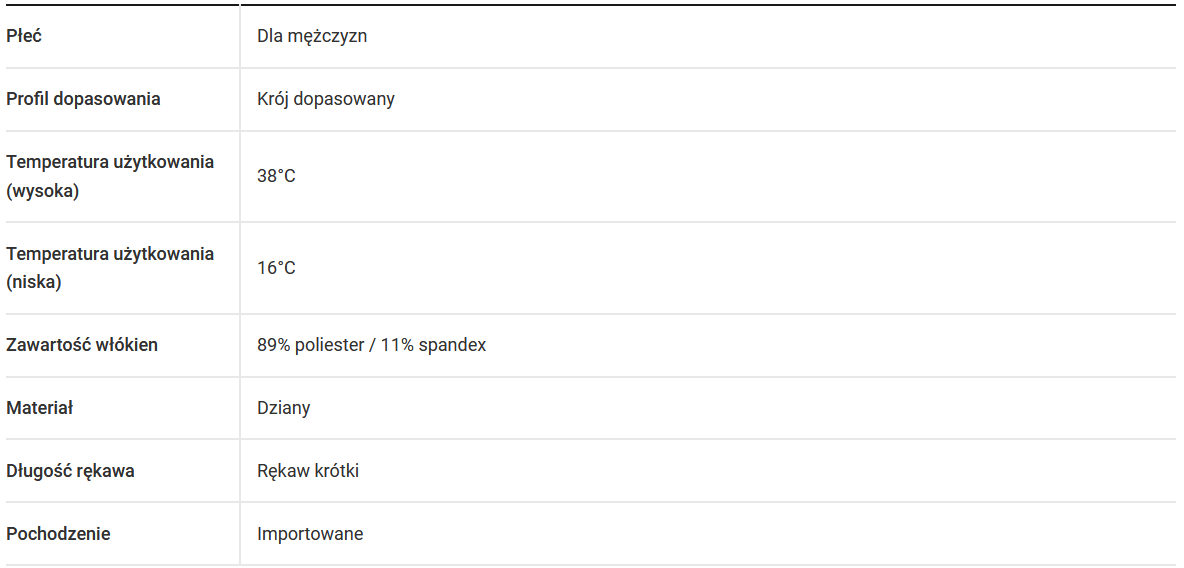Click the 'Pochodzenie' row label
The height and width of the screenshot is (568, 1184).
pos(58,534)
